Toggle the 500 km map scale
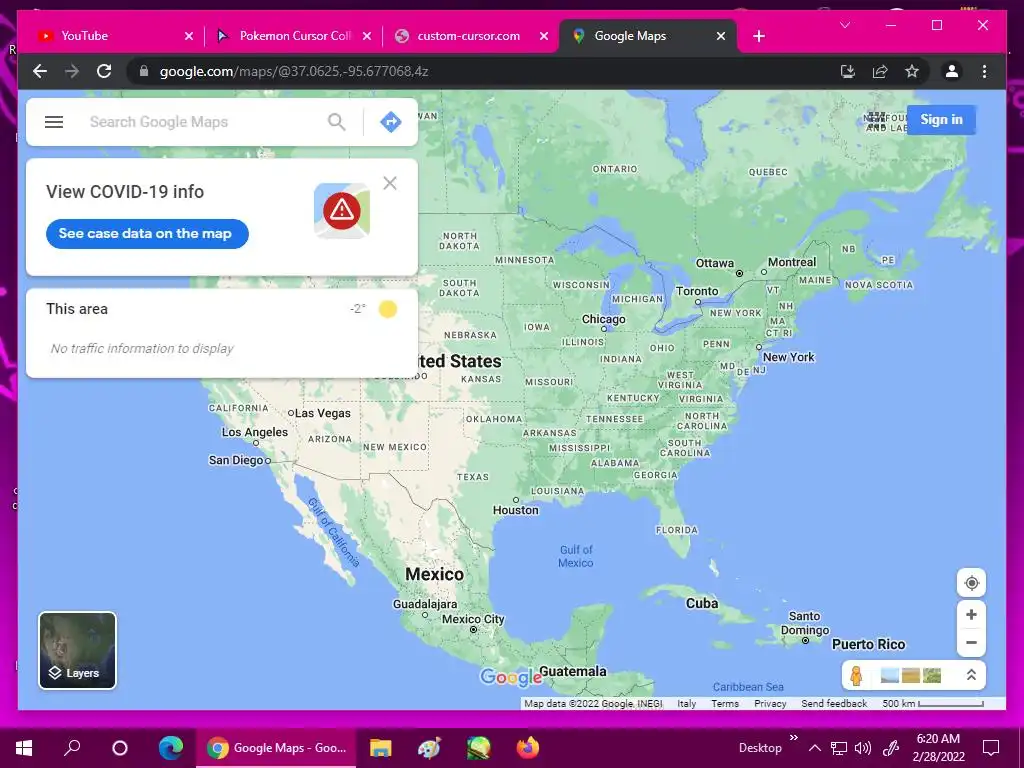The height and width of the screenshot is (768, 1024). [933, 703]
